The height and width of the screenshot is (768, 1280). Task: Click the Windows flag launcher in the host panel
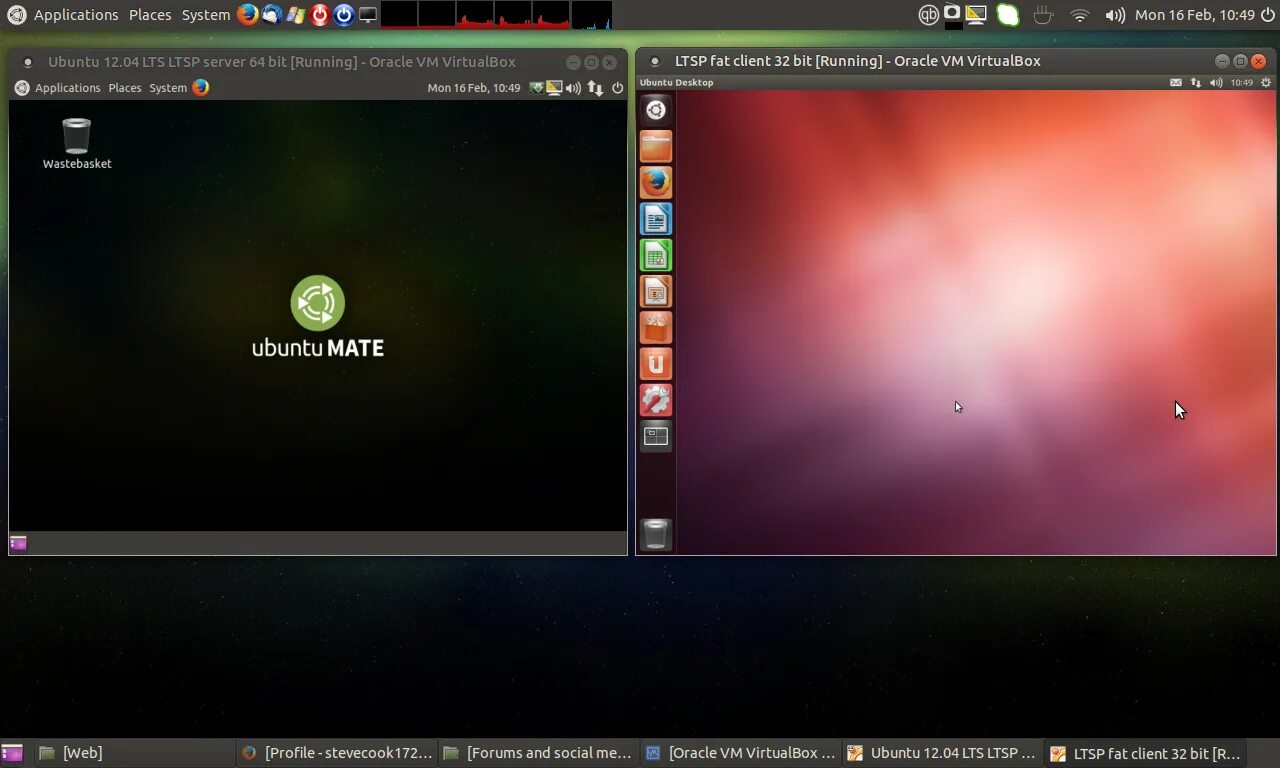click(295, 15)
